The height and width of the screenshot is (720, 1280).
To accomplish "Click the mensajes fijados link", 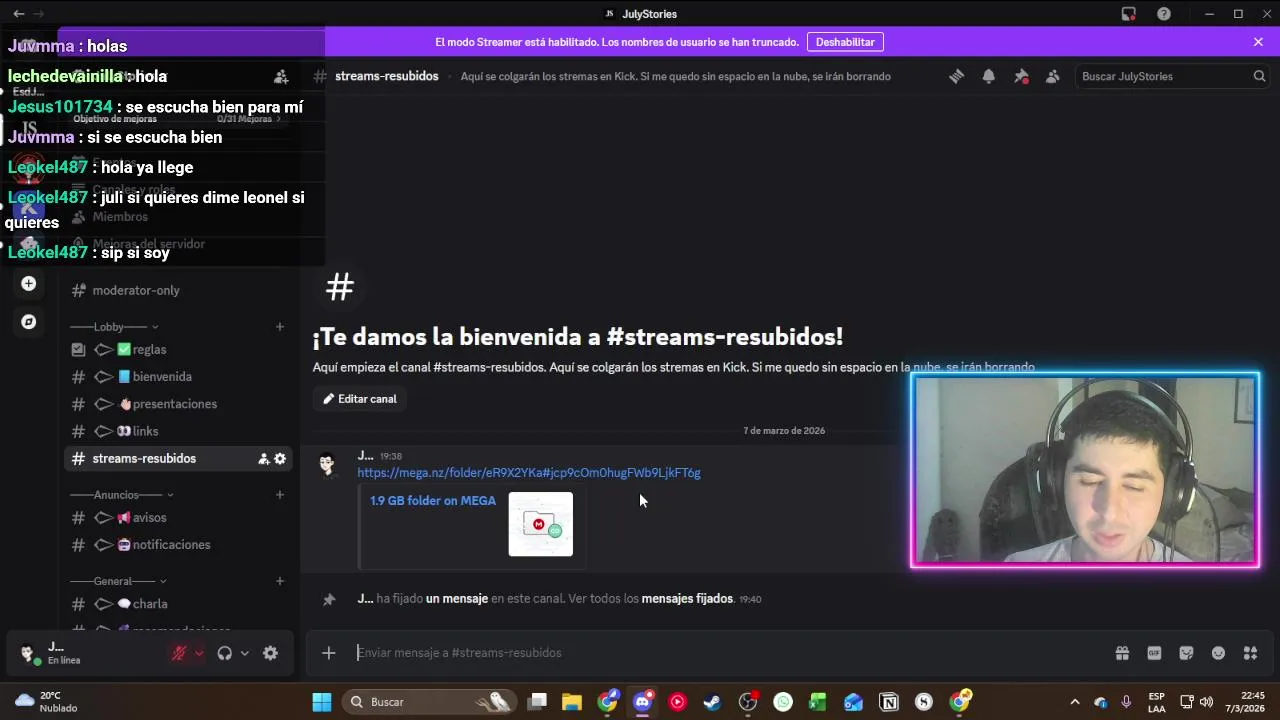I will (x=687, y=599).
